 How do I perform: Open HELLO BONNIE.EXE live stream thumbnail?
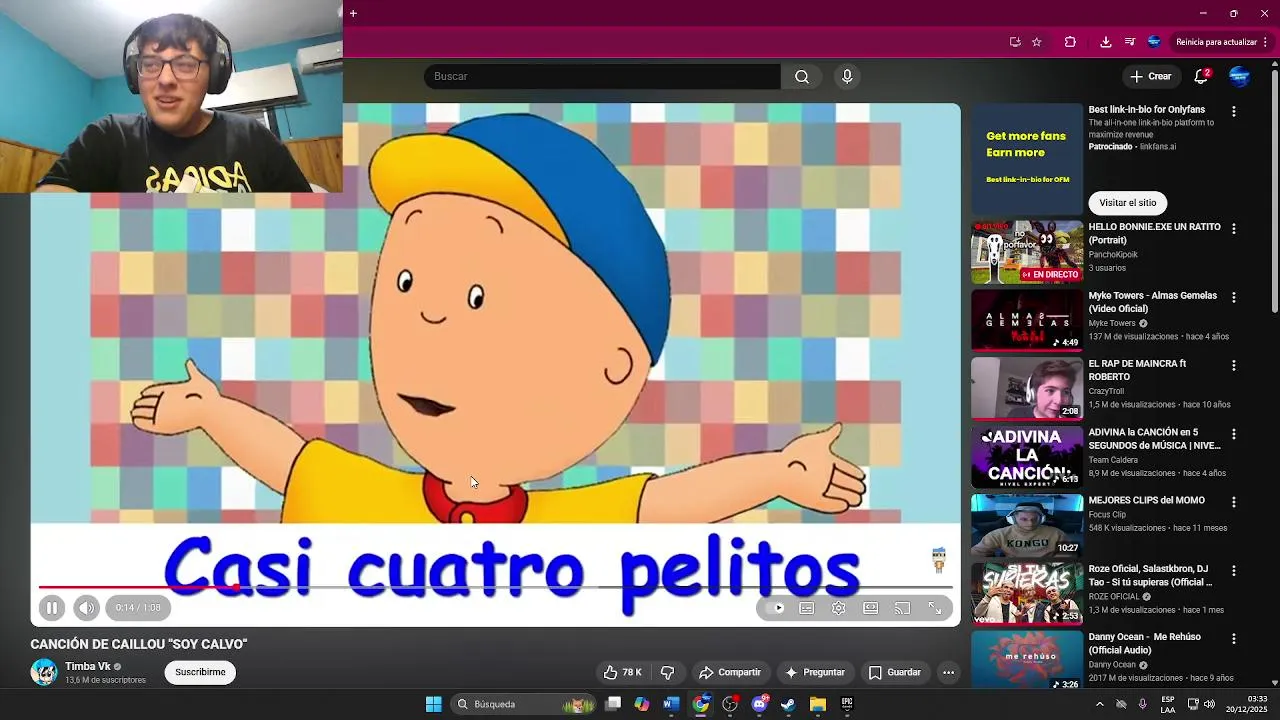(1027, 252)
